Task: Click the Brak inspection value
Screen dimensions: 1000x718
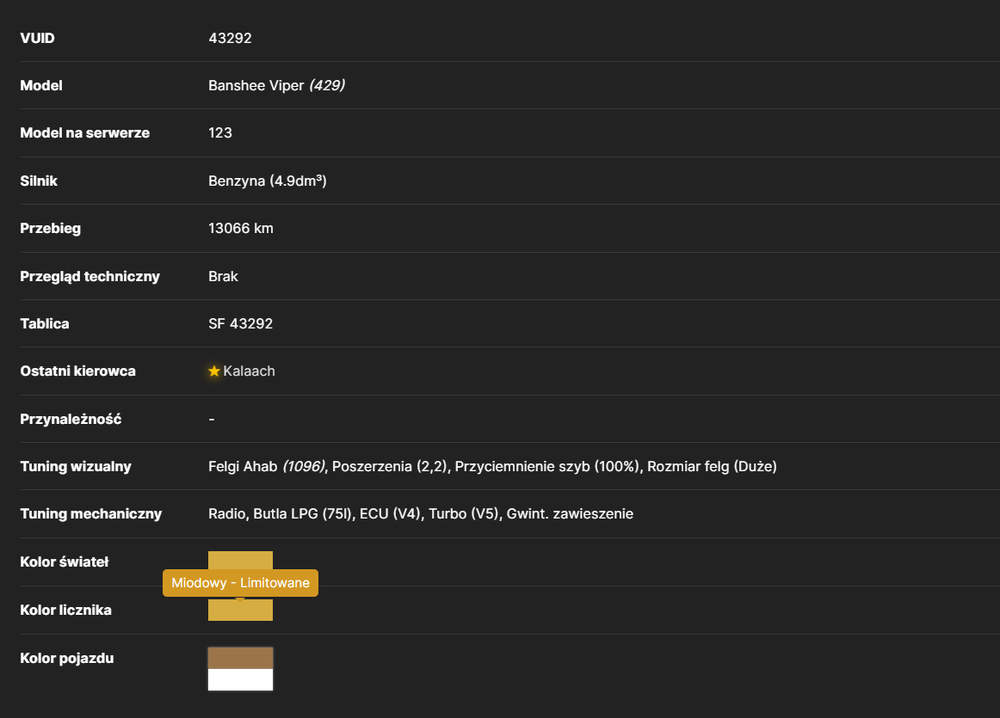Action: pyautogui.click(x=223, y=276)
